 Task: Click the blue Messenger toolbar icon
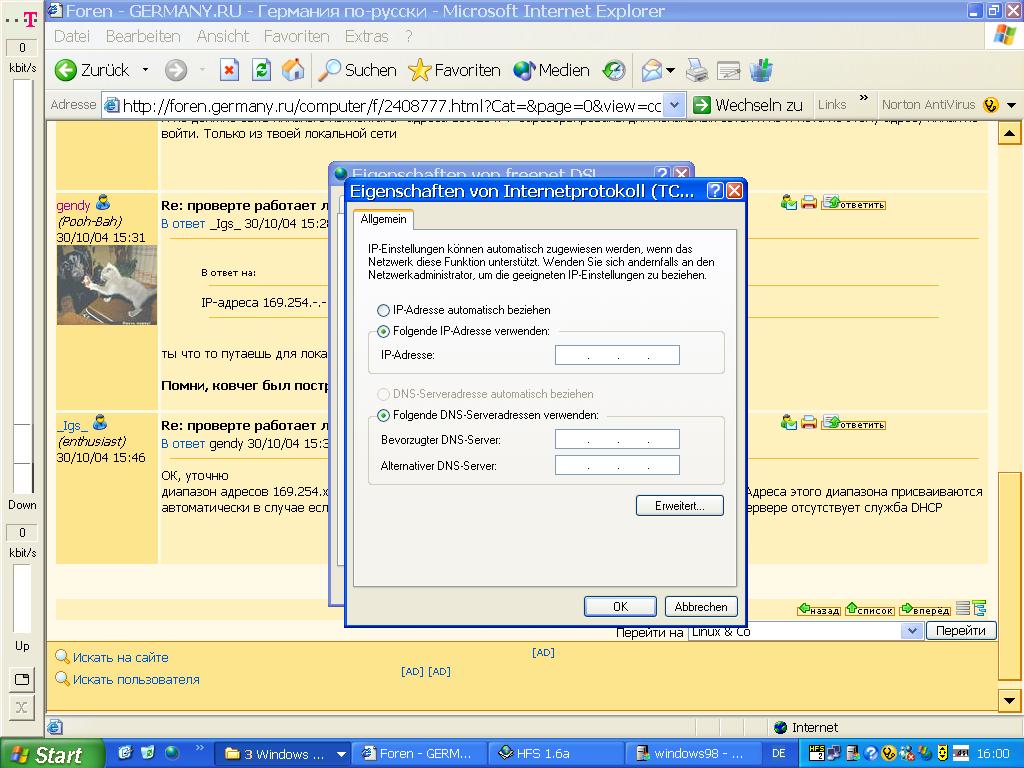(x=760, y=70)
